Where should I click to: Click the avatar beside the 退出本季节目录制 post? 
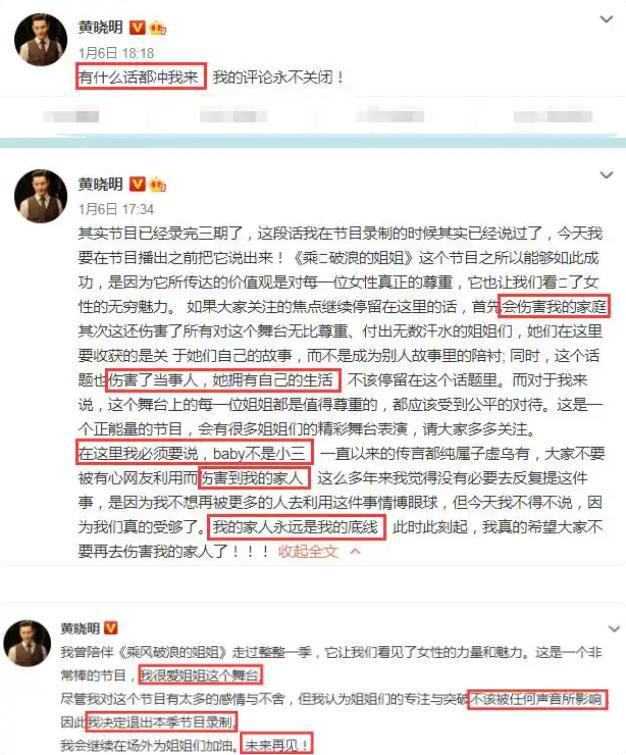click(27, 644)
